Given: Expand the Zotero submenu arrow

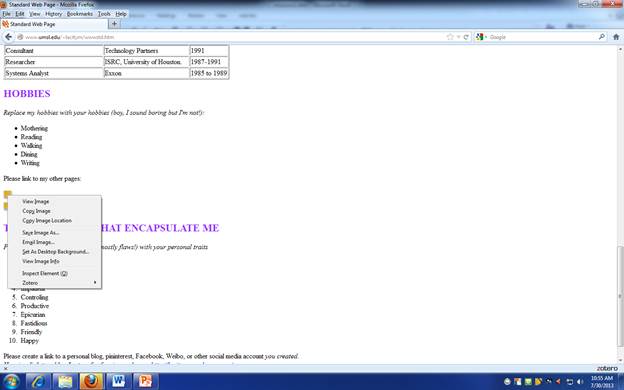Looking at the screenshot, I should point(95,283).
